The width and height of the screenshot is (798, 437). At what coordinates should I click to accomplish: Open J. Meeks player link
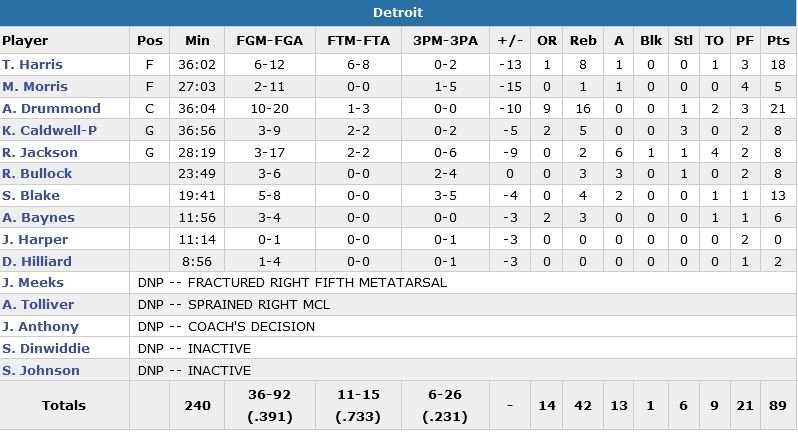[32, 283]
